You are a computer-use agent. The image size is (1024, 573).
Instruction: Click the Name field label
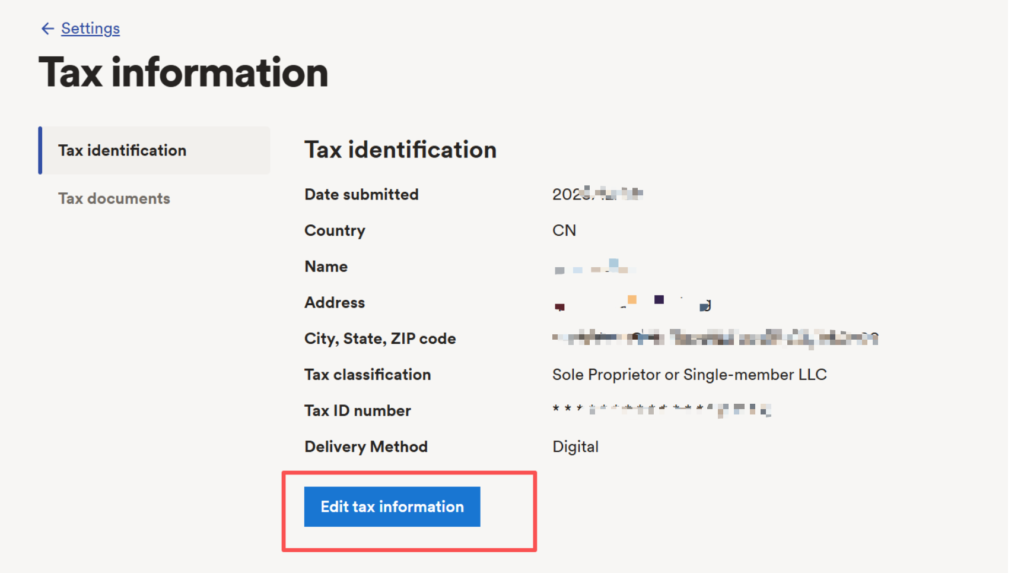tap(326, 267)
